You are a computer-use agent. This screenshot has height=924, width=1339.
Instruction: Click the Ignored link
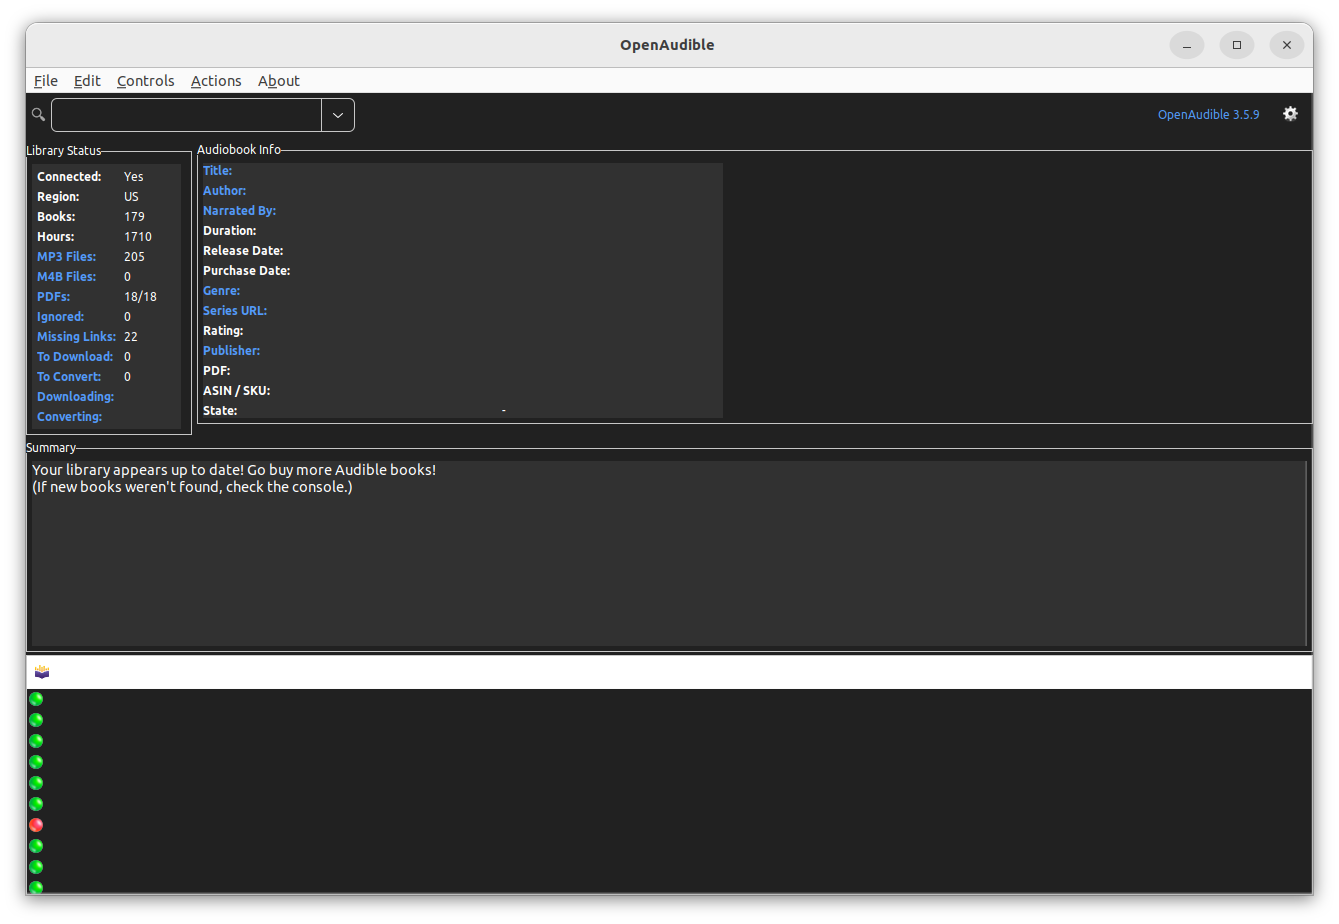[61, 317]
